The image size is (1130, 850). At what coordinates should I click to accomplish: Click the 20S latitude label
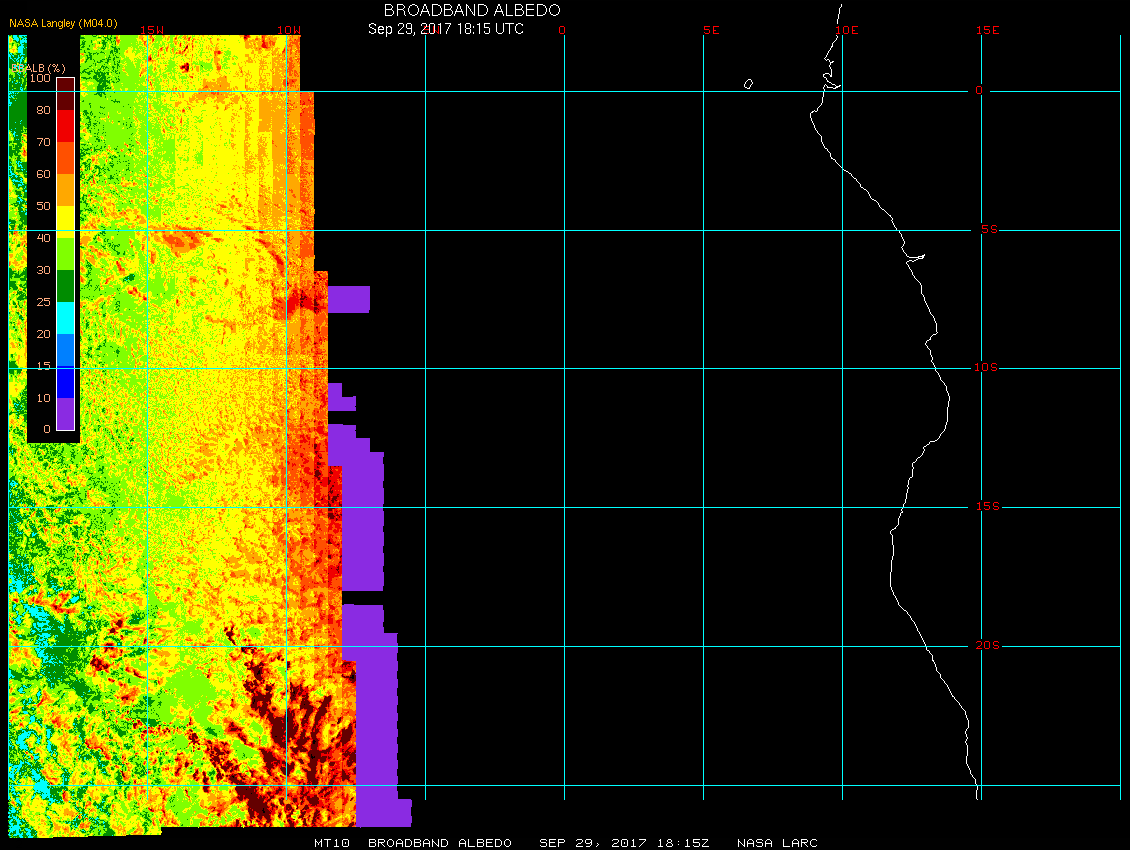tap(985, 645)
